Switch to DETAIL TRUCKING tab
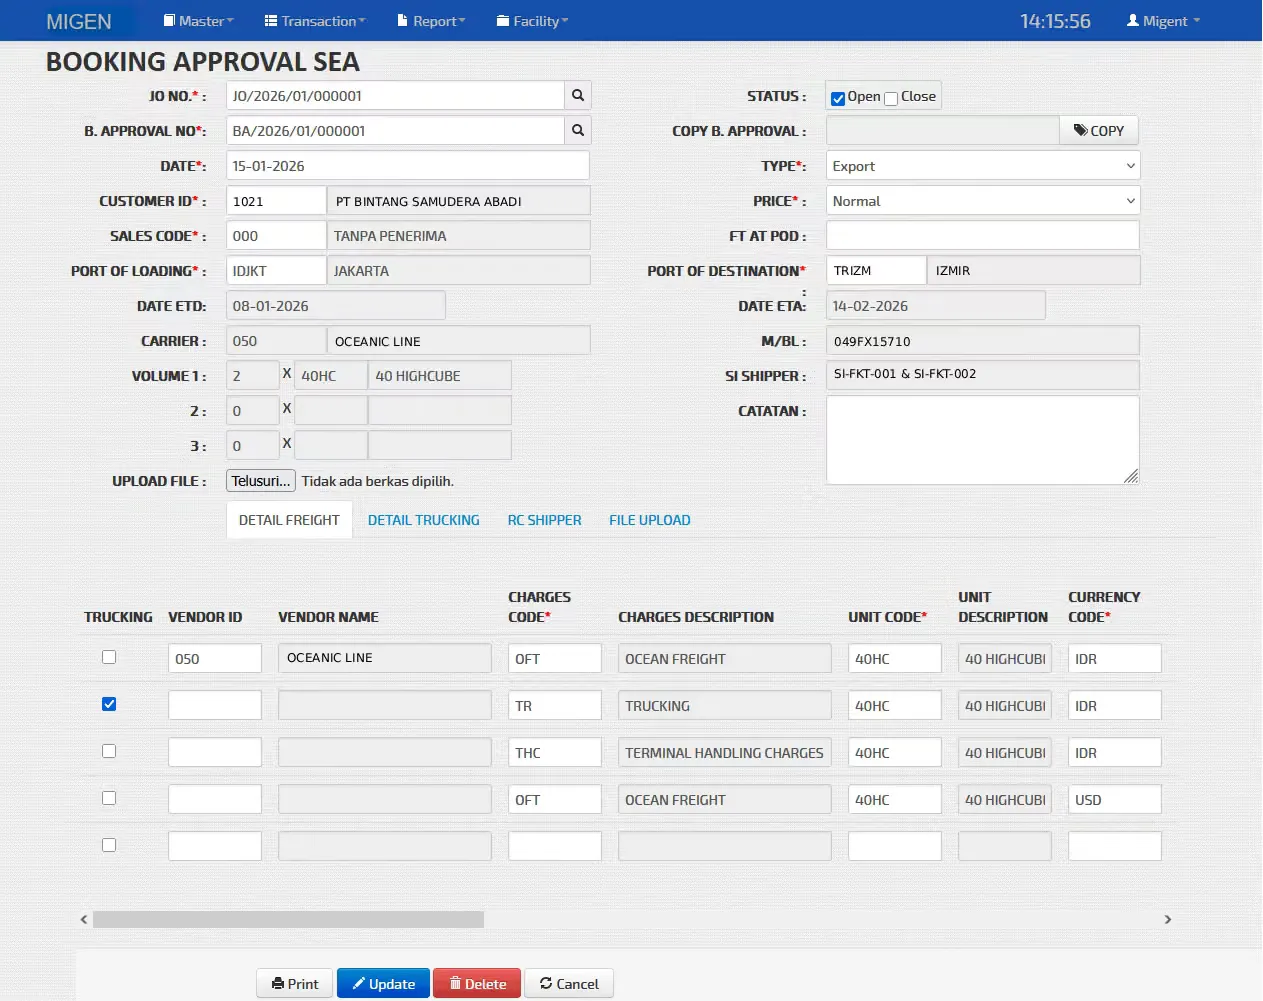1263x1001 pixels. [424, 520]
